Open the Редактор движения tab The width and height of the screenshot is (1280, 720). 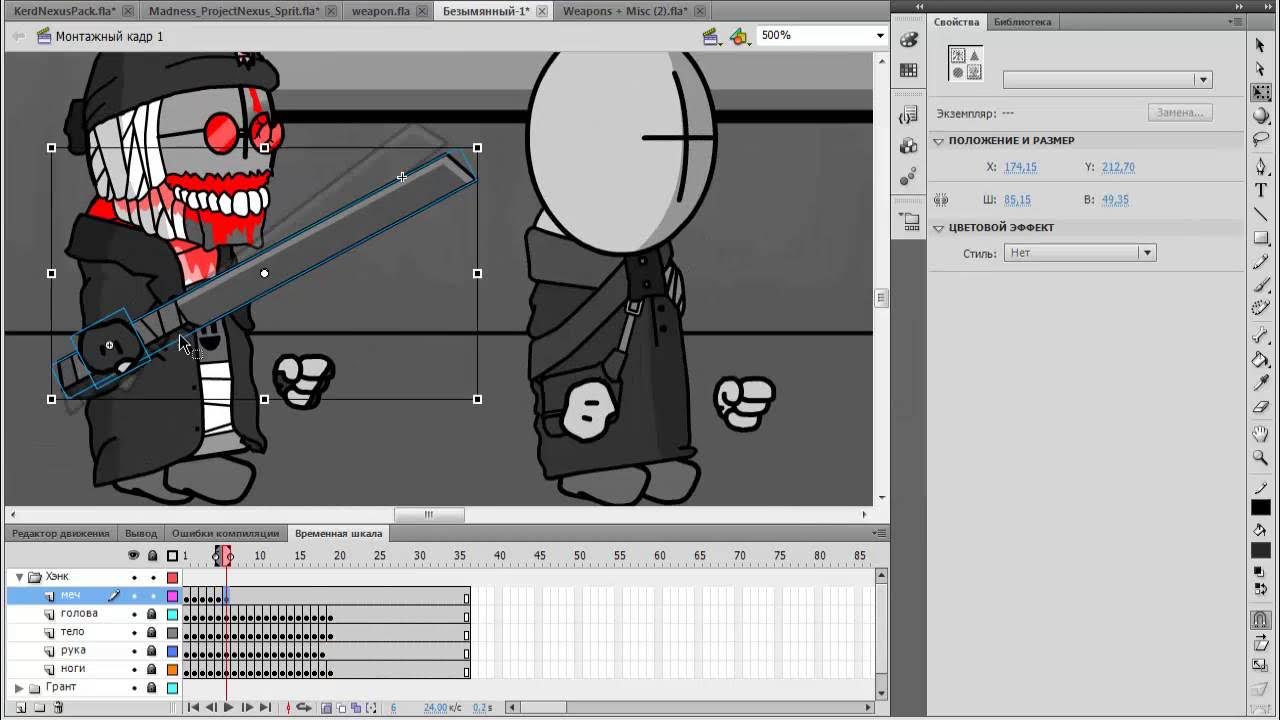61,534
